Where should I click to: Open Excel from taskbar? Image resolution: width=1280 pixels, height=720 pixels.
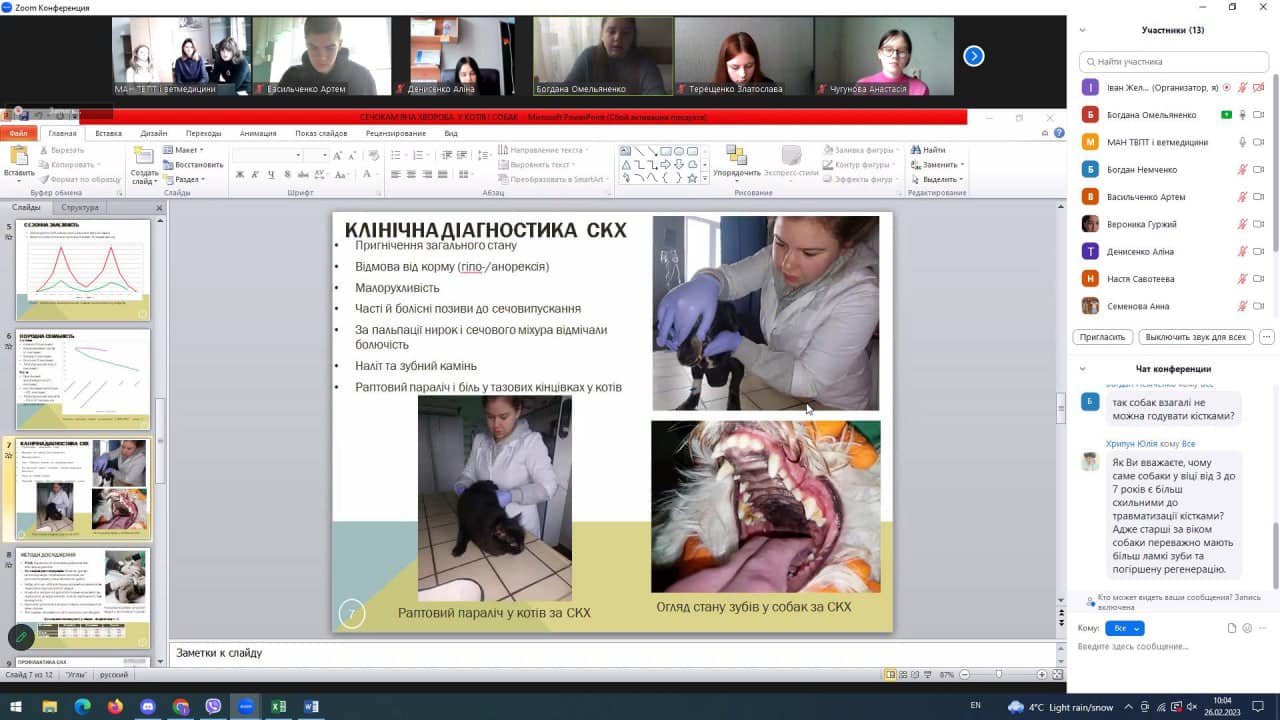point(279,706)
